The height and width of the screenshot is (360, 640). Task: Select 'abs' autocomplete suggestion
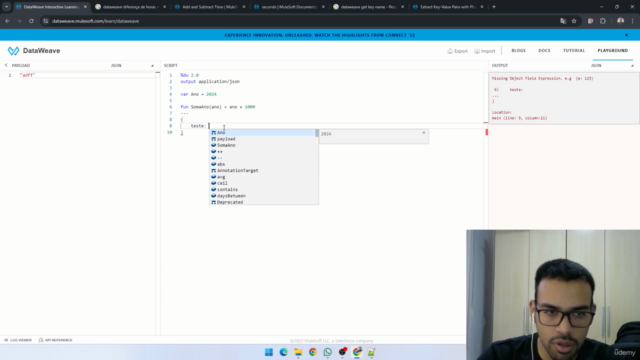[263, 164]
